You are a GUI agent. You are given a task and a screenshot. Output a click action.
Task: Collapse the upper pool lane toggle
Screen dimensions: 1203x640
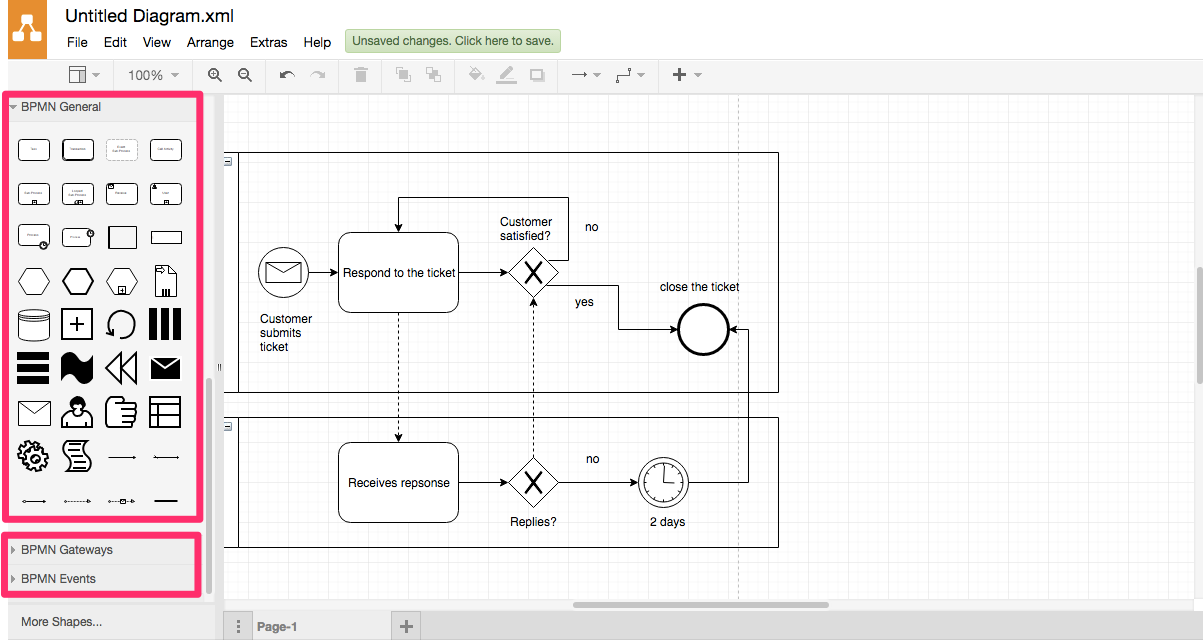coord(228,161)
